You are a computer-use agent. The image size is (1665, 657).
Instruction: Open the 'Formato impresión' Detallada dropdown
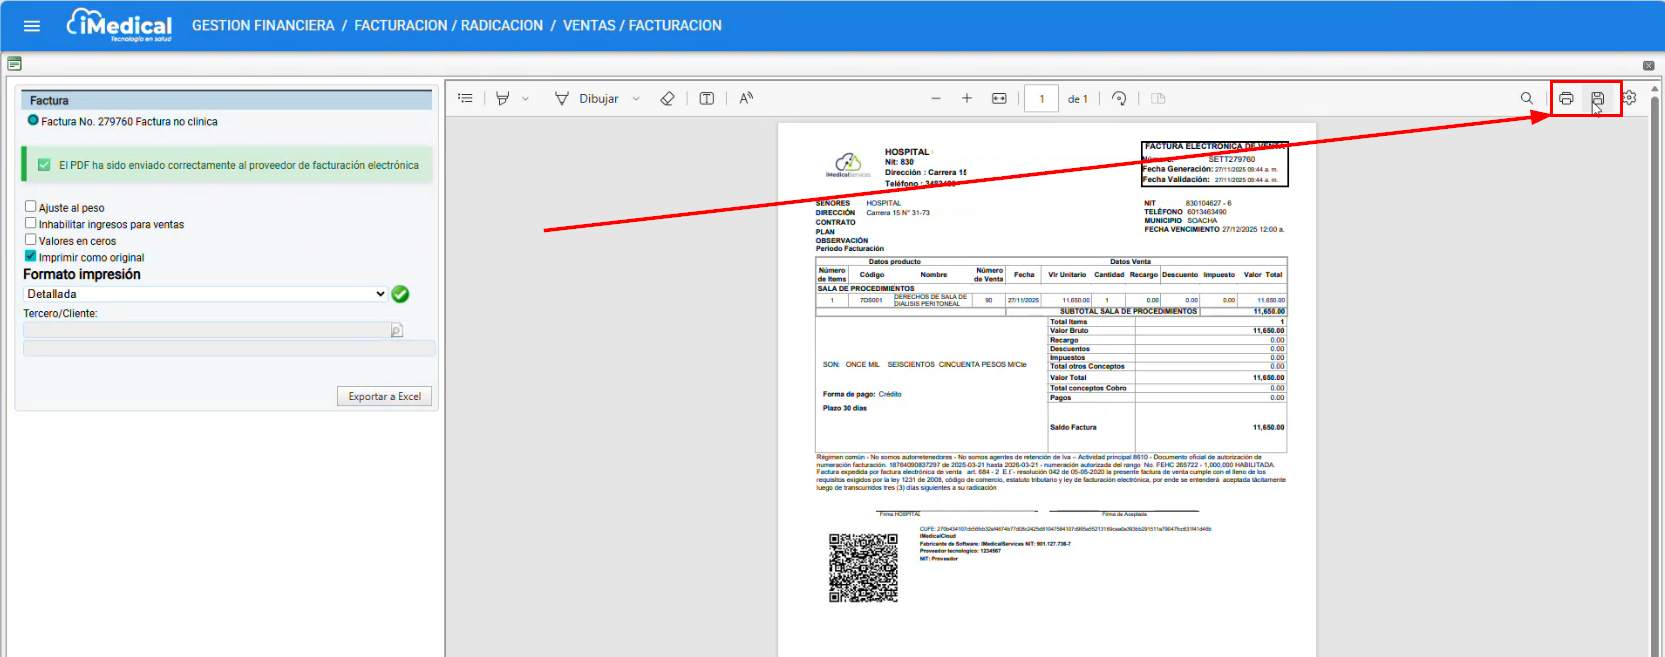[x=205, y=294]
